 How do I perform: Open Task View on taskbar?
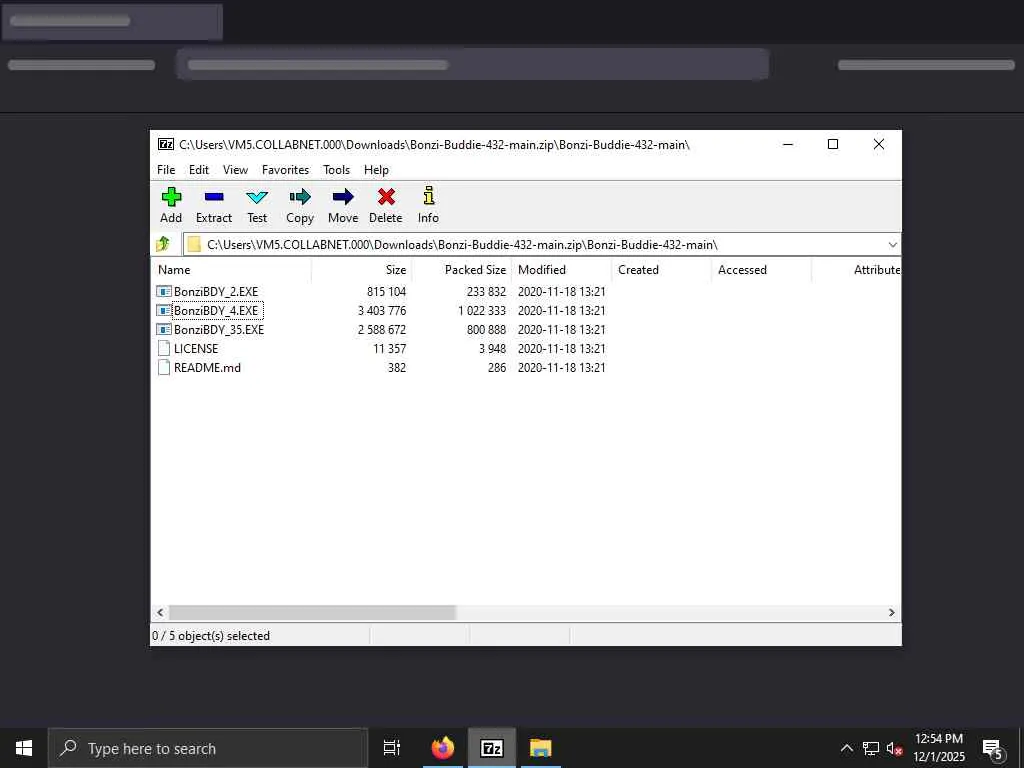click(392, 748)
